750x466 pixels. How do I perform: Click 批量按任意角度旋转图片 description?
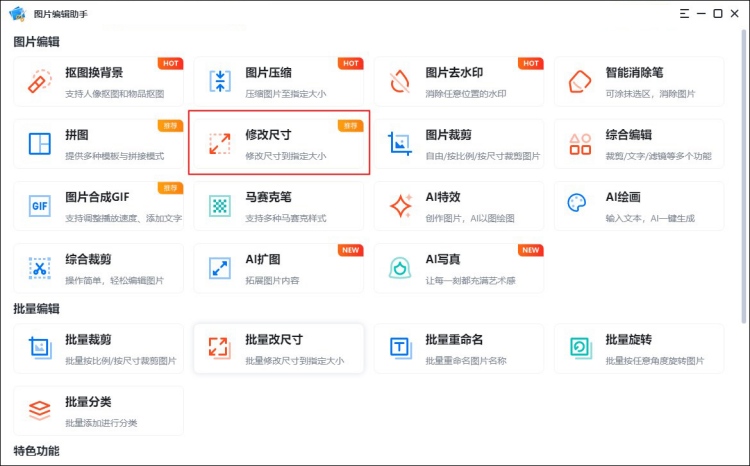pos(655,360)
